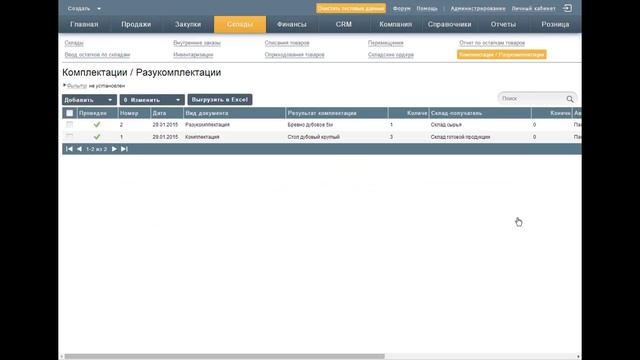Click the Выгрузить в Excel button

tap(220, 100)
